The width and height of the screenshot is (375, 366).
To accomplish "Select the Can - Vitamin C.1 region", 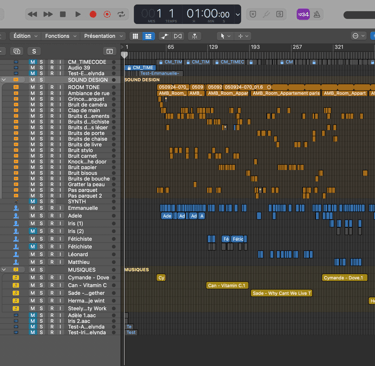I will [x=227, y=285].
